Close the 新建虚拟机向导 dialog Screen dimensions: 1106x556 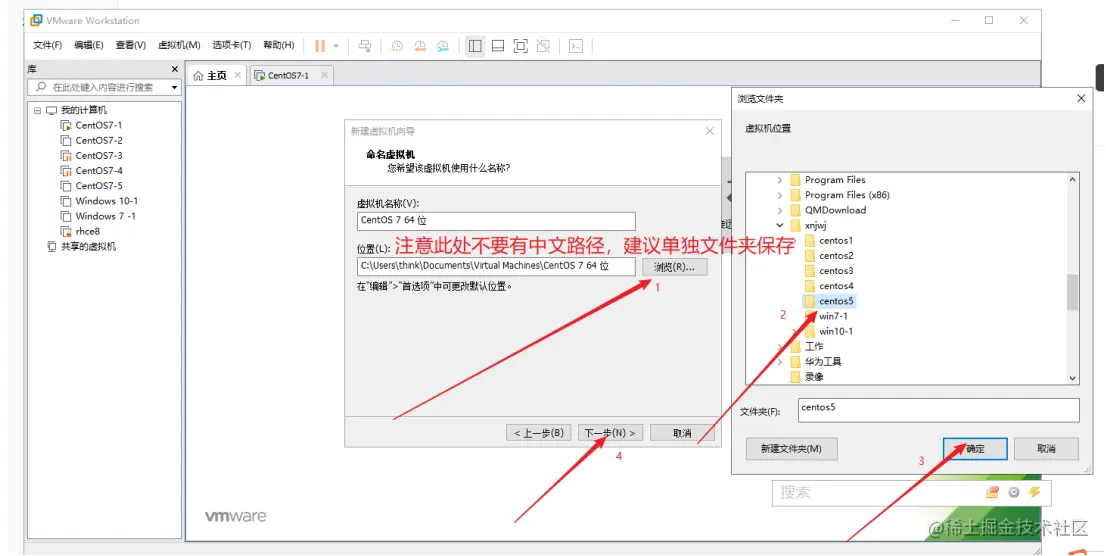coord(710,131)
